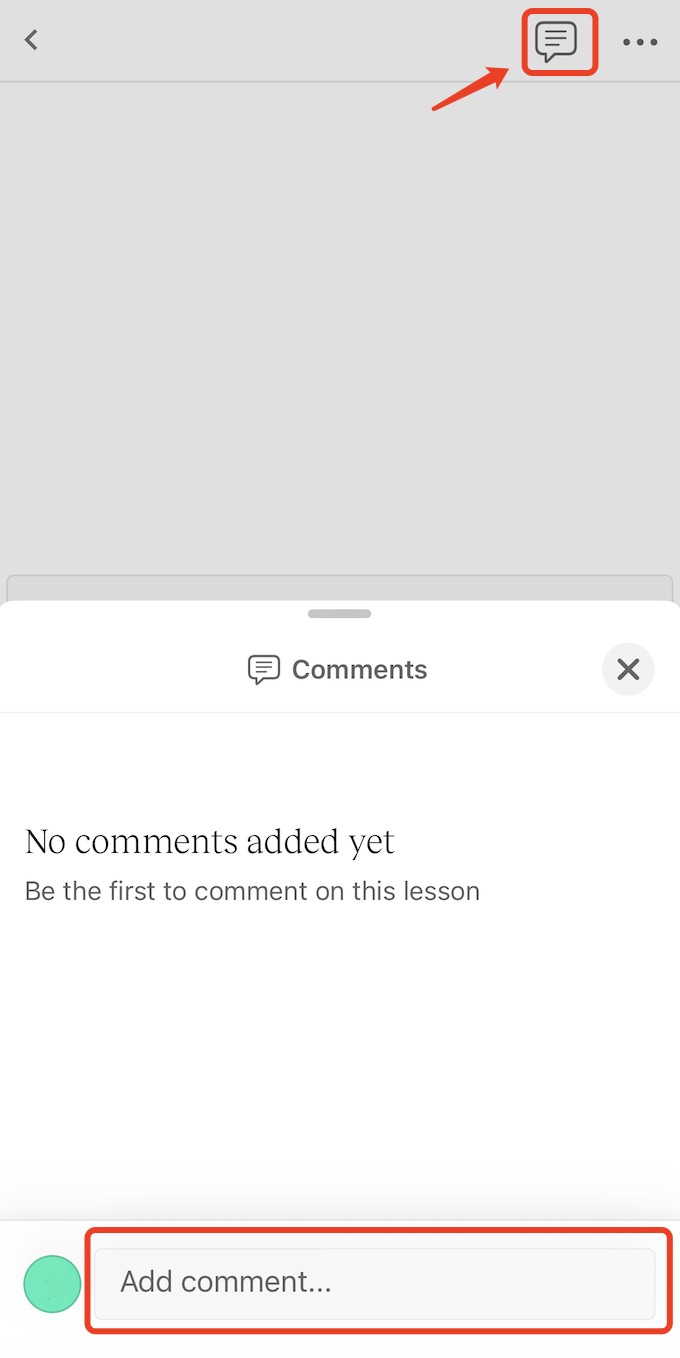
Task: Go back using the left chevron arrow
Action: point(32,40)
